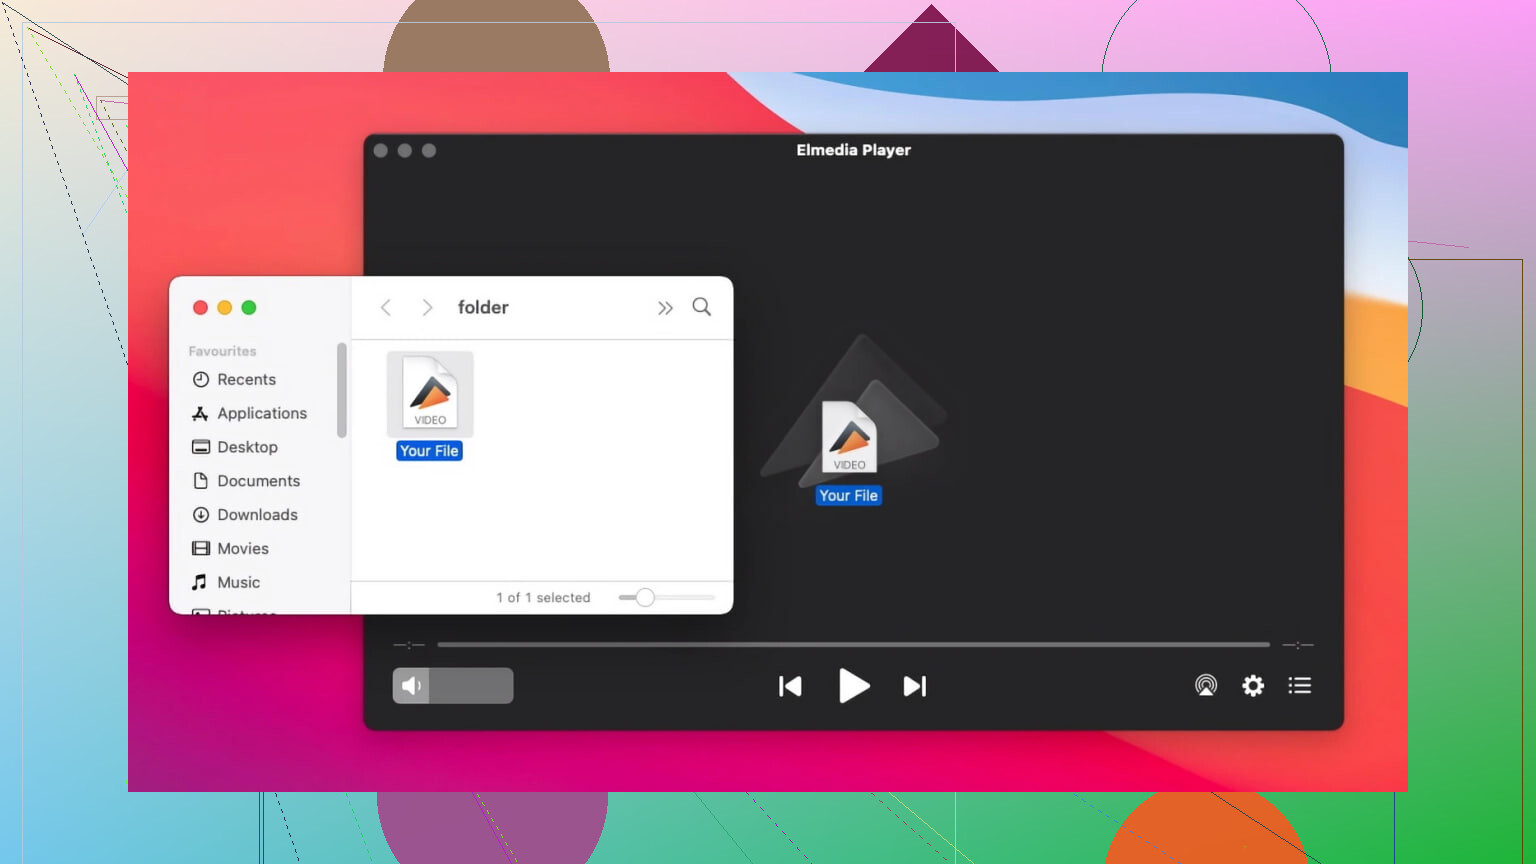Expand Finder toolbar overflow chevrons
Viewport: 1536px width, 864px height.
[x=665, y=308]
